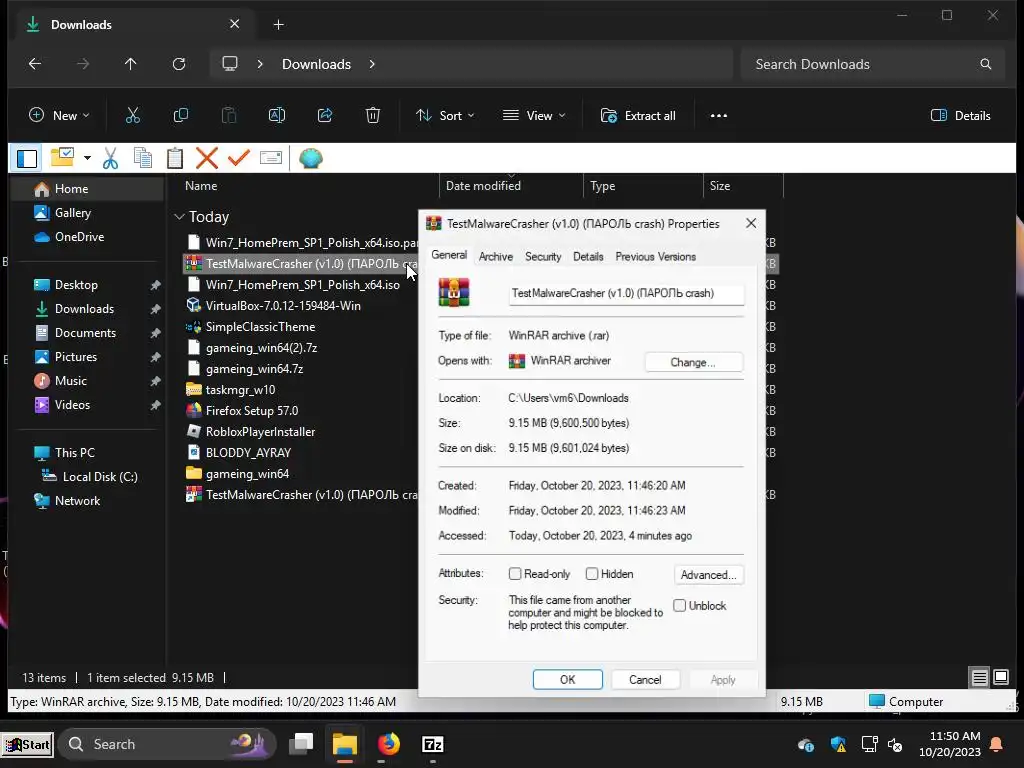Click the red X delete icon in classic toolbar
This screenshot has height=768, width=1024.
point(207,158)
